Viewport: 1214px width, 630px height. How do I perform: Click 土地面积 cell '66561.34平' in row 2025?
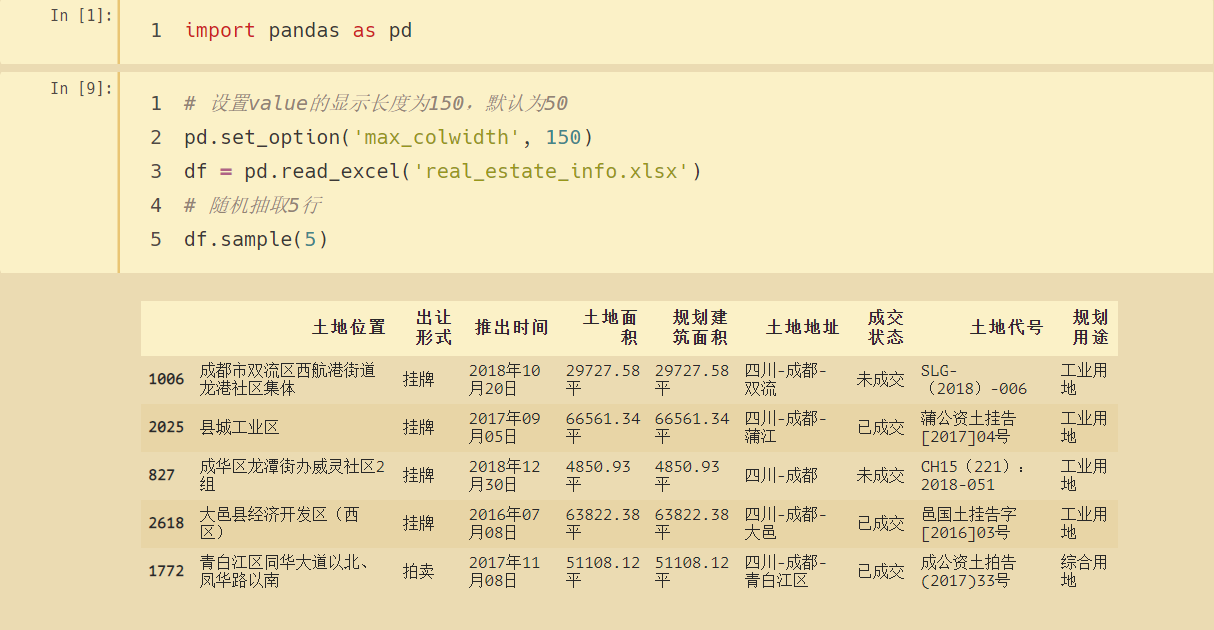click(603, 427)
